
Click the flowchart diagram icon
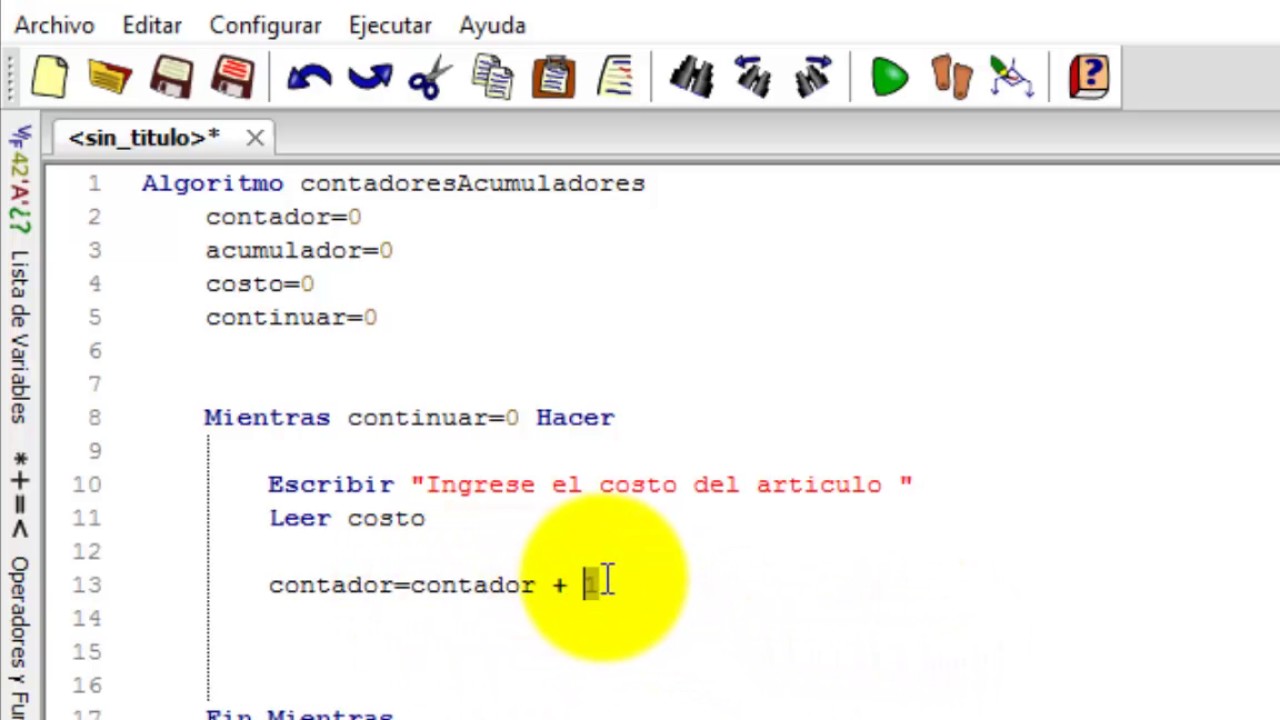(1012, 77)
